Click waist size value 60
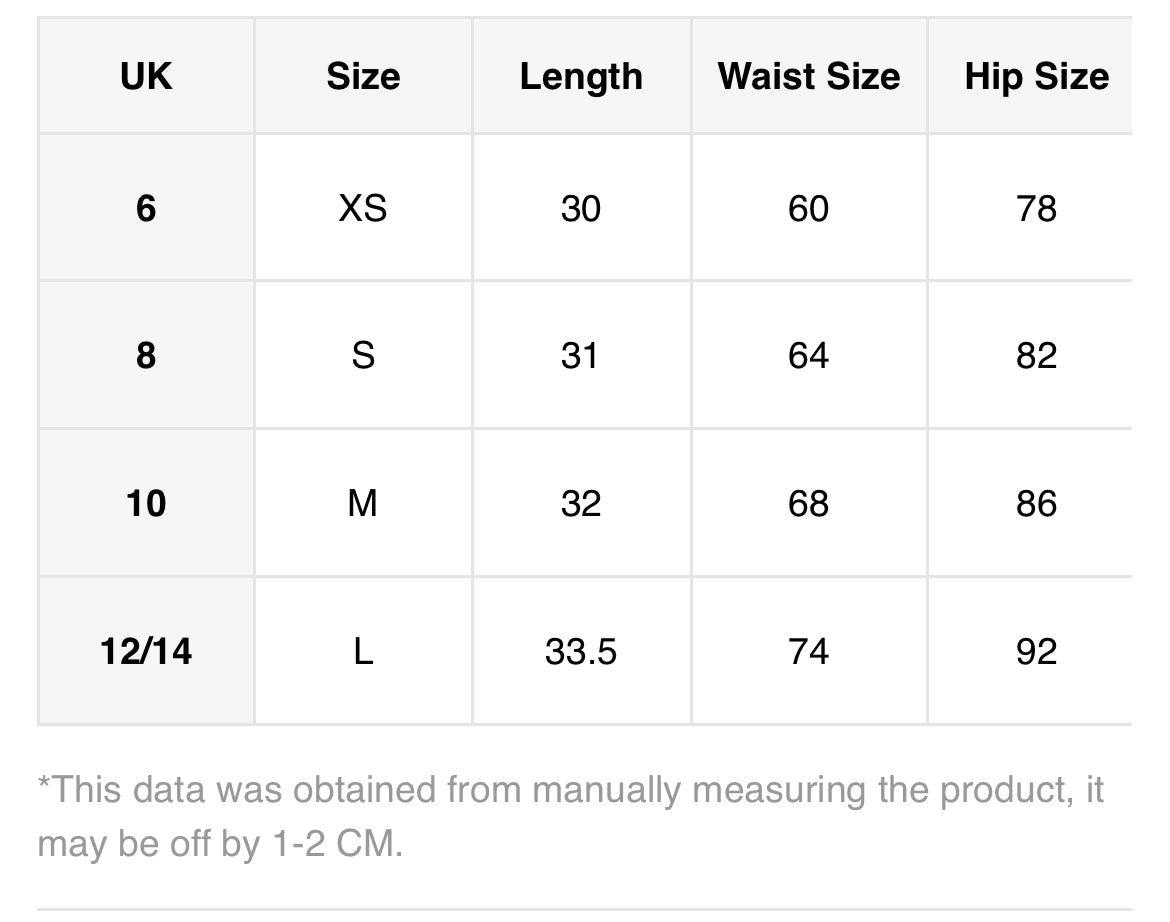The height and width of the screenshot is (922, 1170). pyautogui.click(x=808, y=208)
